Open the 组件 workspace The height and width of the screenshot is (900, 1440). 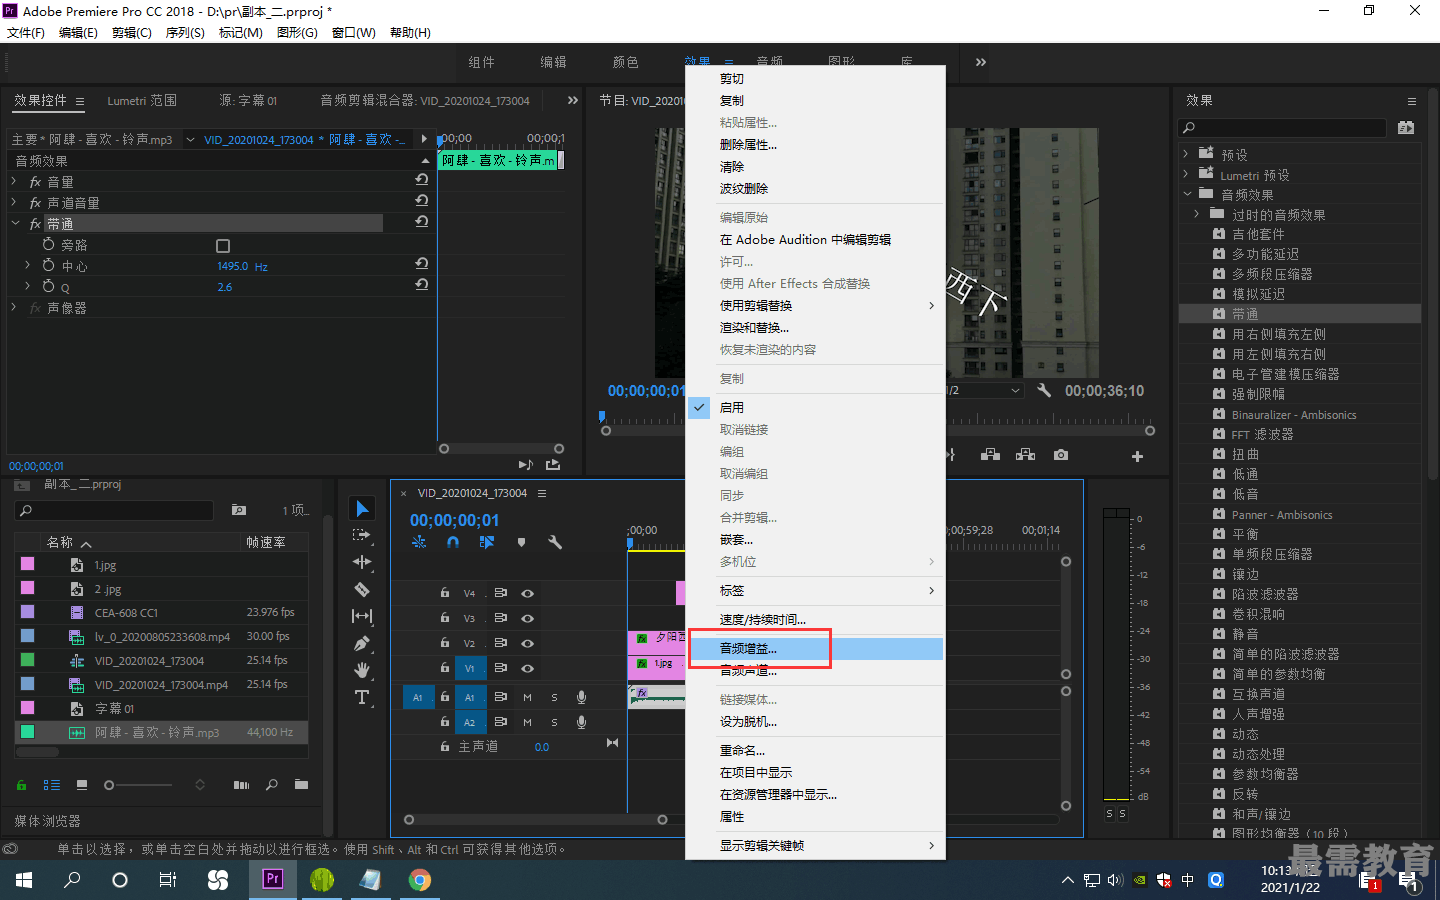pyautogui.click(x=482, y=62)
